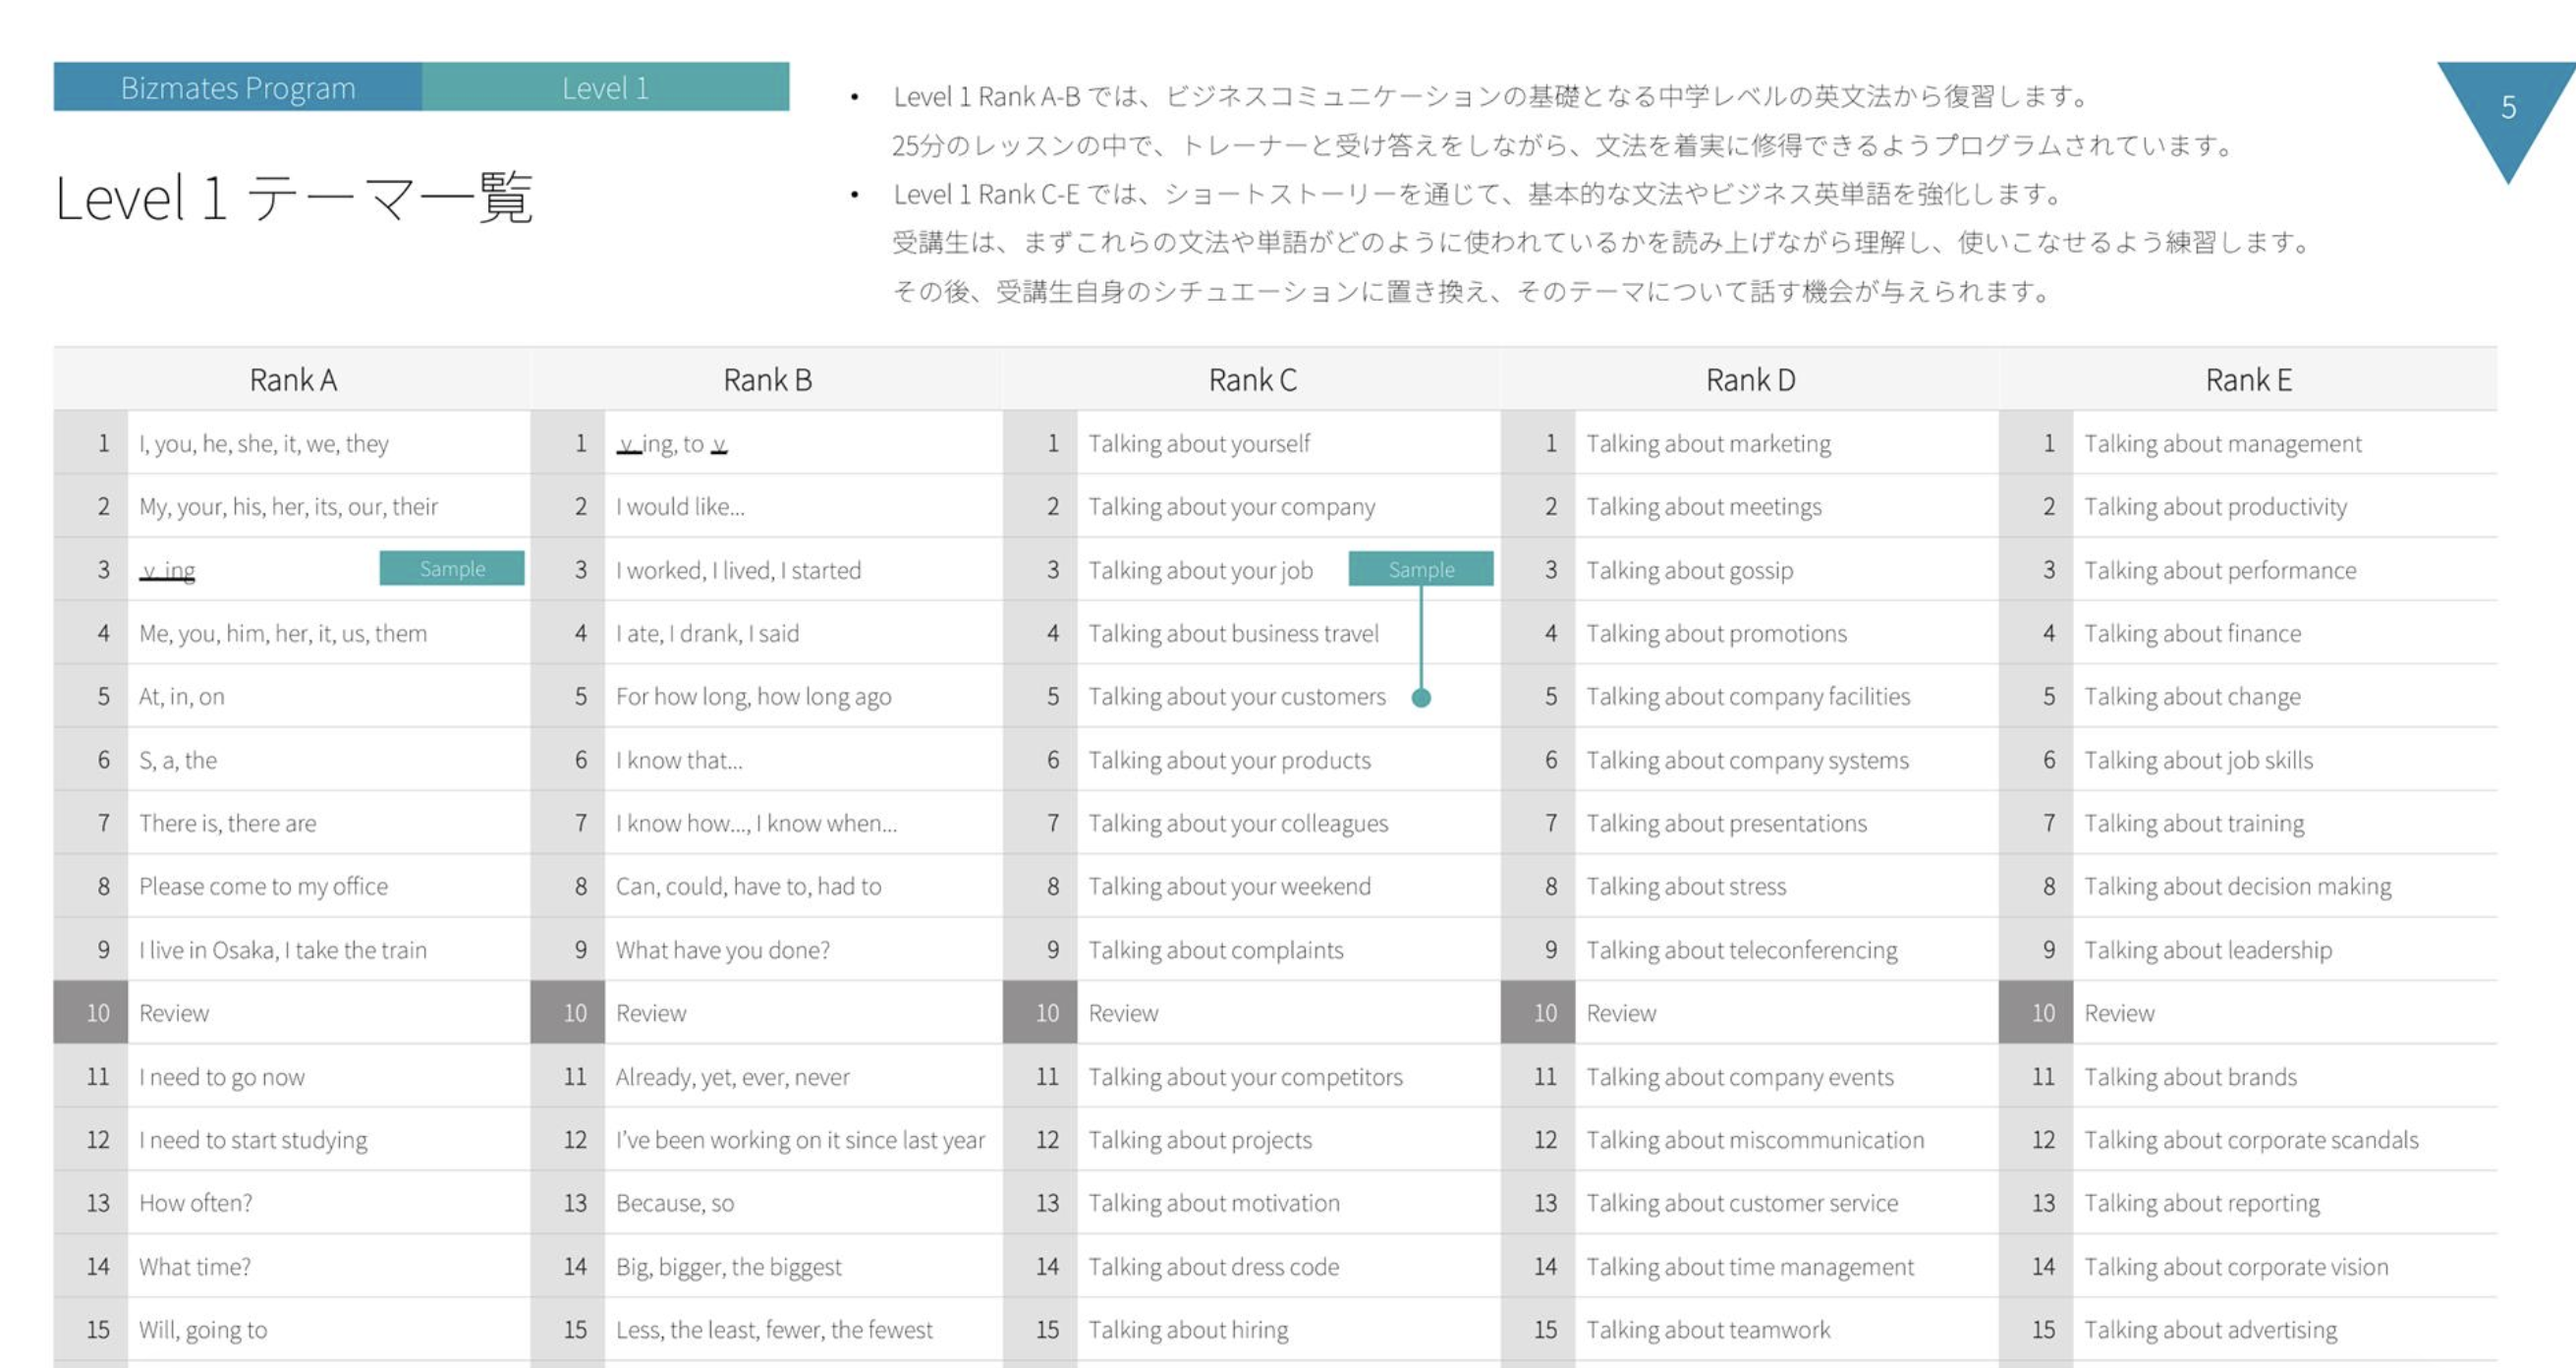Click the page number 5 triangle
2576x1368 pixels.
pyautogui.click(x=2507, y=107)
